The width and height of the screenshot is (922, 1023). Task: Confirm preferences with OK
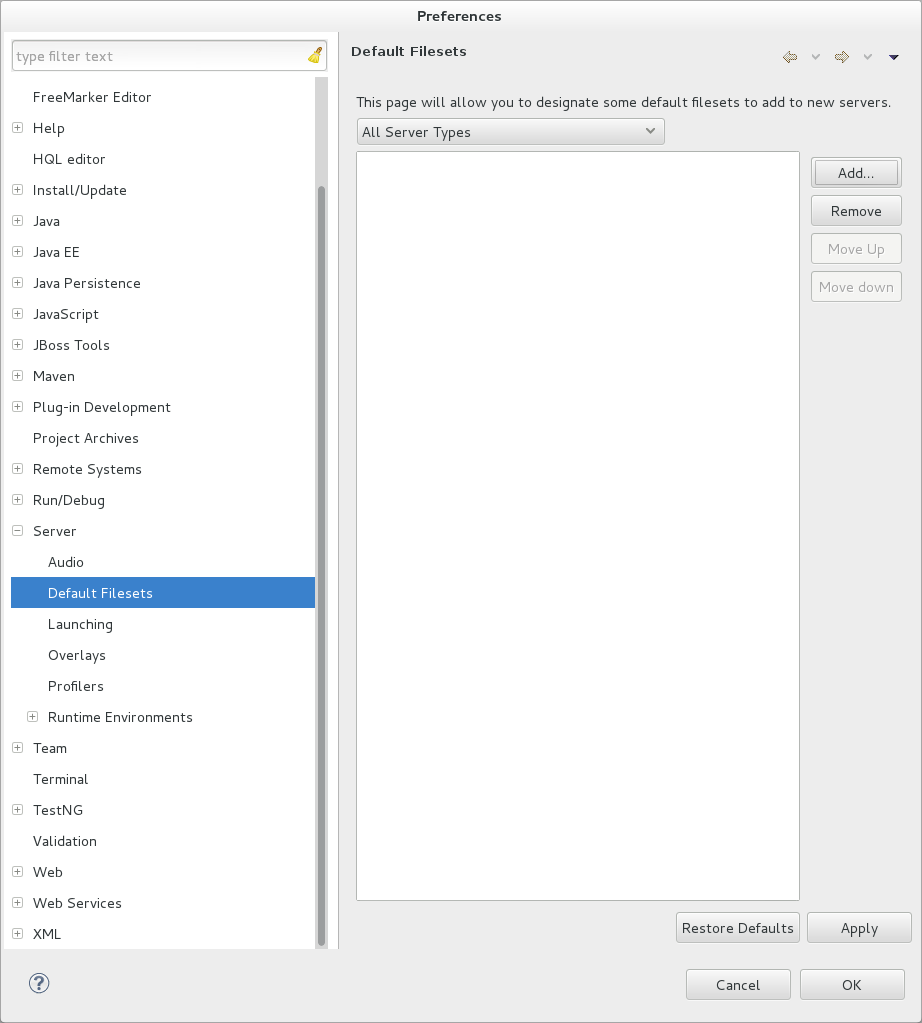(851, 984)
